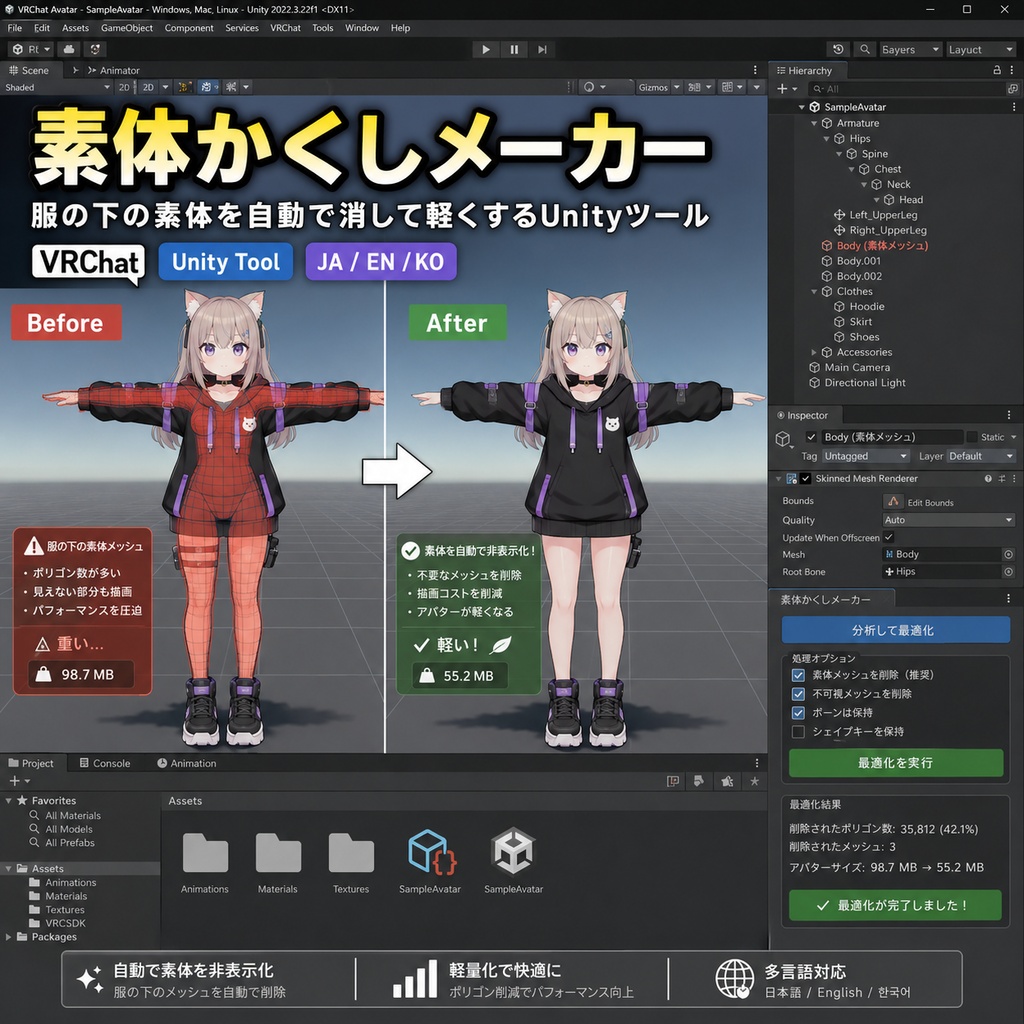Select the SampleAvatar prefab asset

430,862
